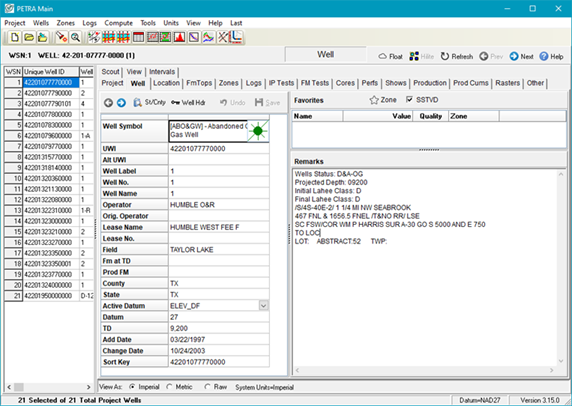Select the Raw radio button
The width and height of the screenshot is (572, 406).
pyautogui.click(x=207, y=387)
